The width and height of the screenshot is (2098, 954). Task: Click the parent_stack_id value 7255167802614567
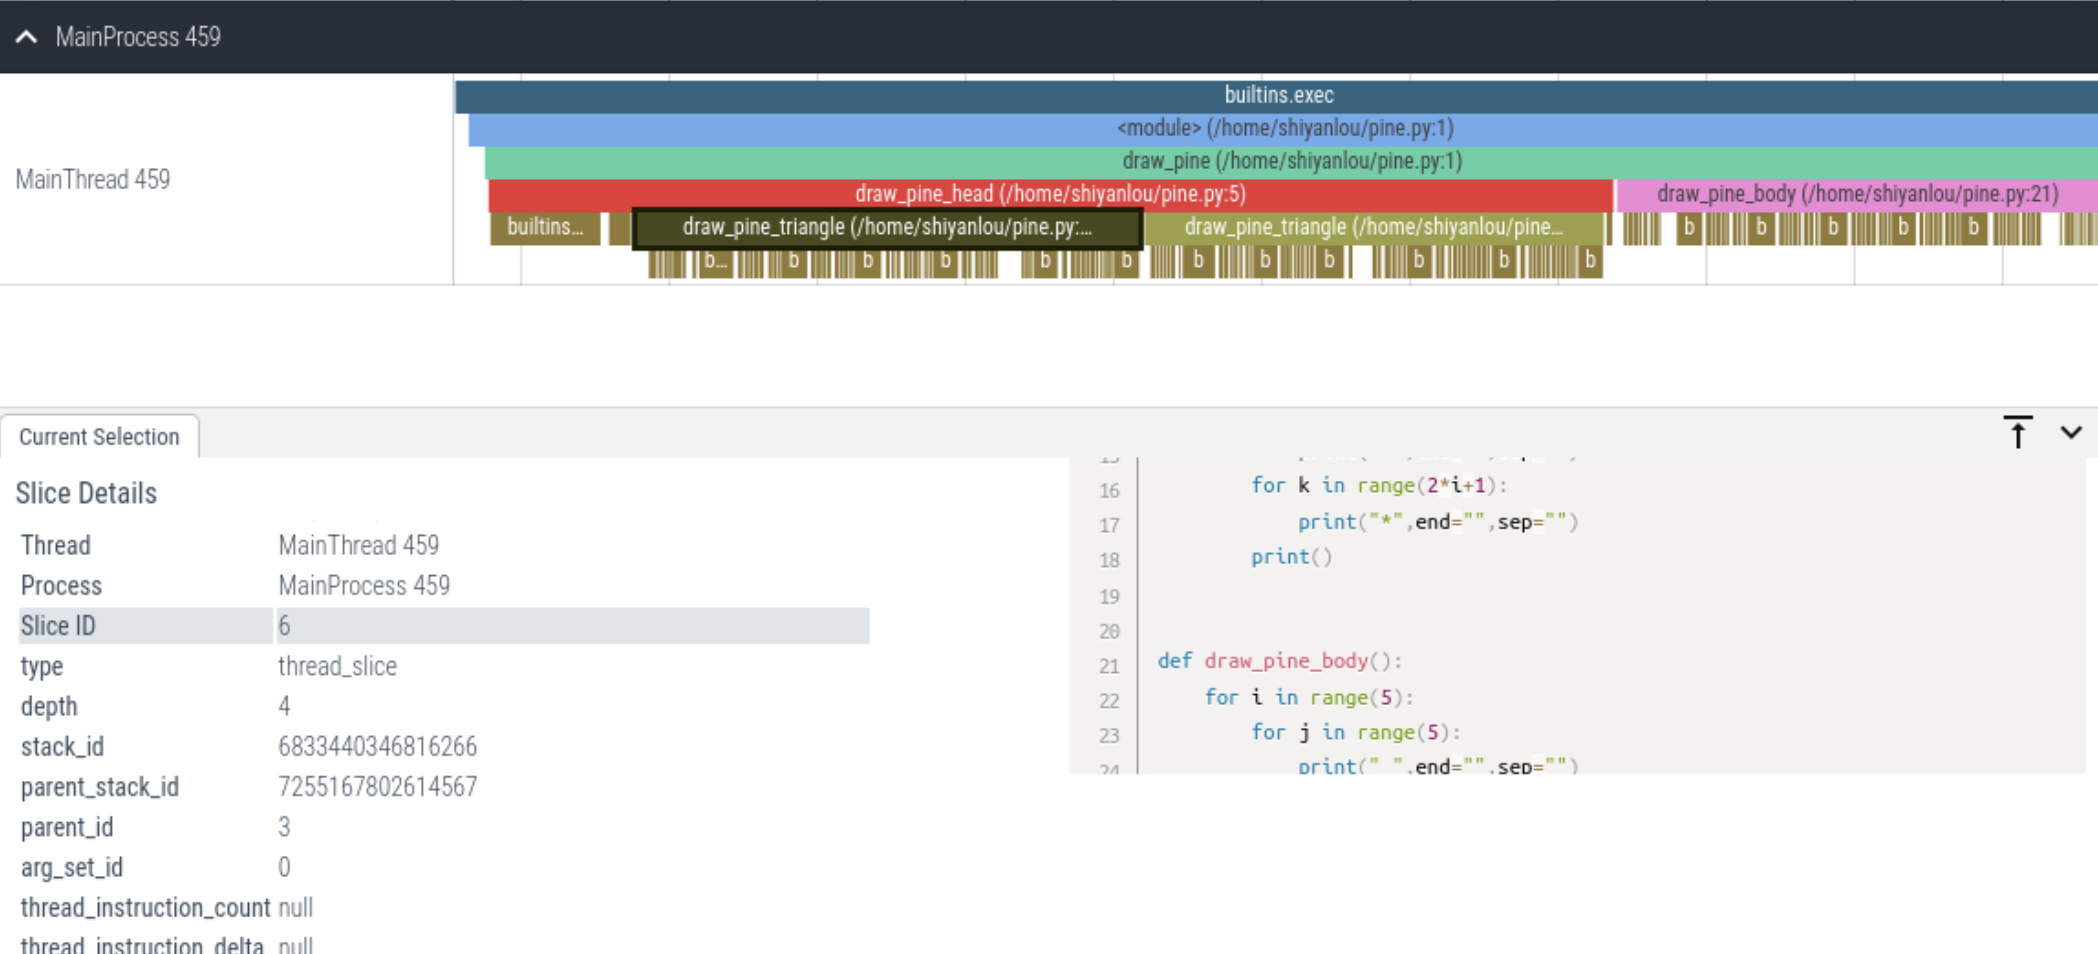pyautogui.click(x=377, y=787)
